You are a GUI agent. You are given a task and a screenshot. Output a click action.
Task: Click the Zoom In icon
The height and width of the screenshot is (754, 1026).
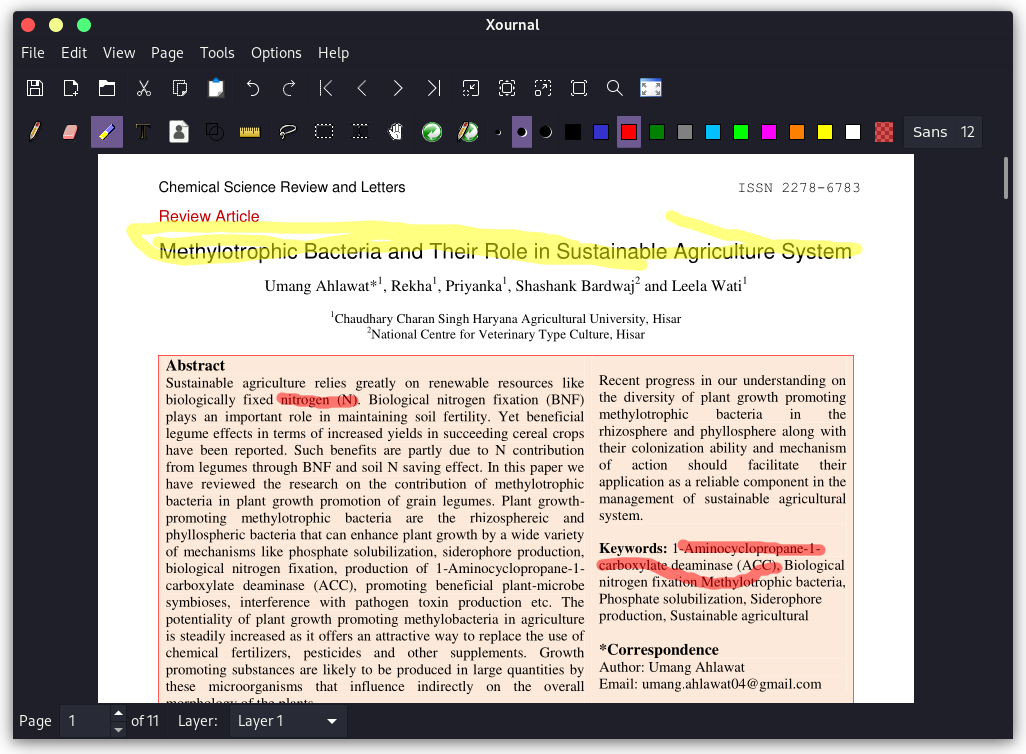tap(542, 88)
